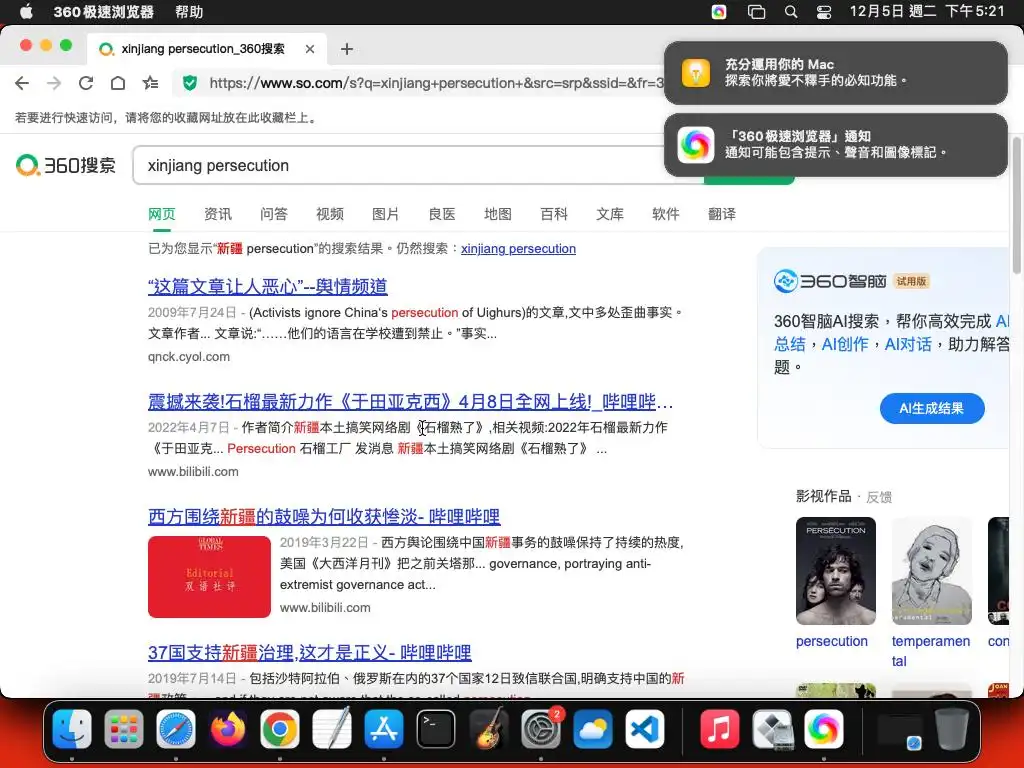Open Visual Studio Code from Dock
Screen dimensions: 1024x768
click(x=645, y=729)
